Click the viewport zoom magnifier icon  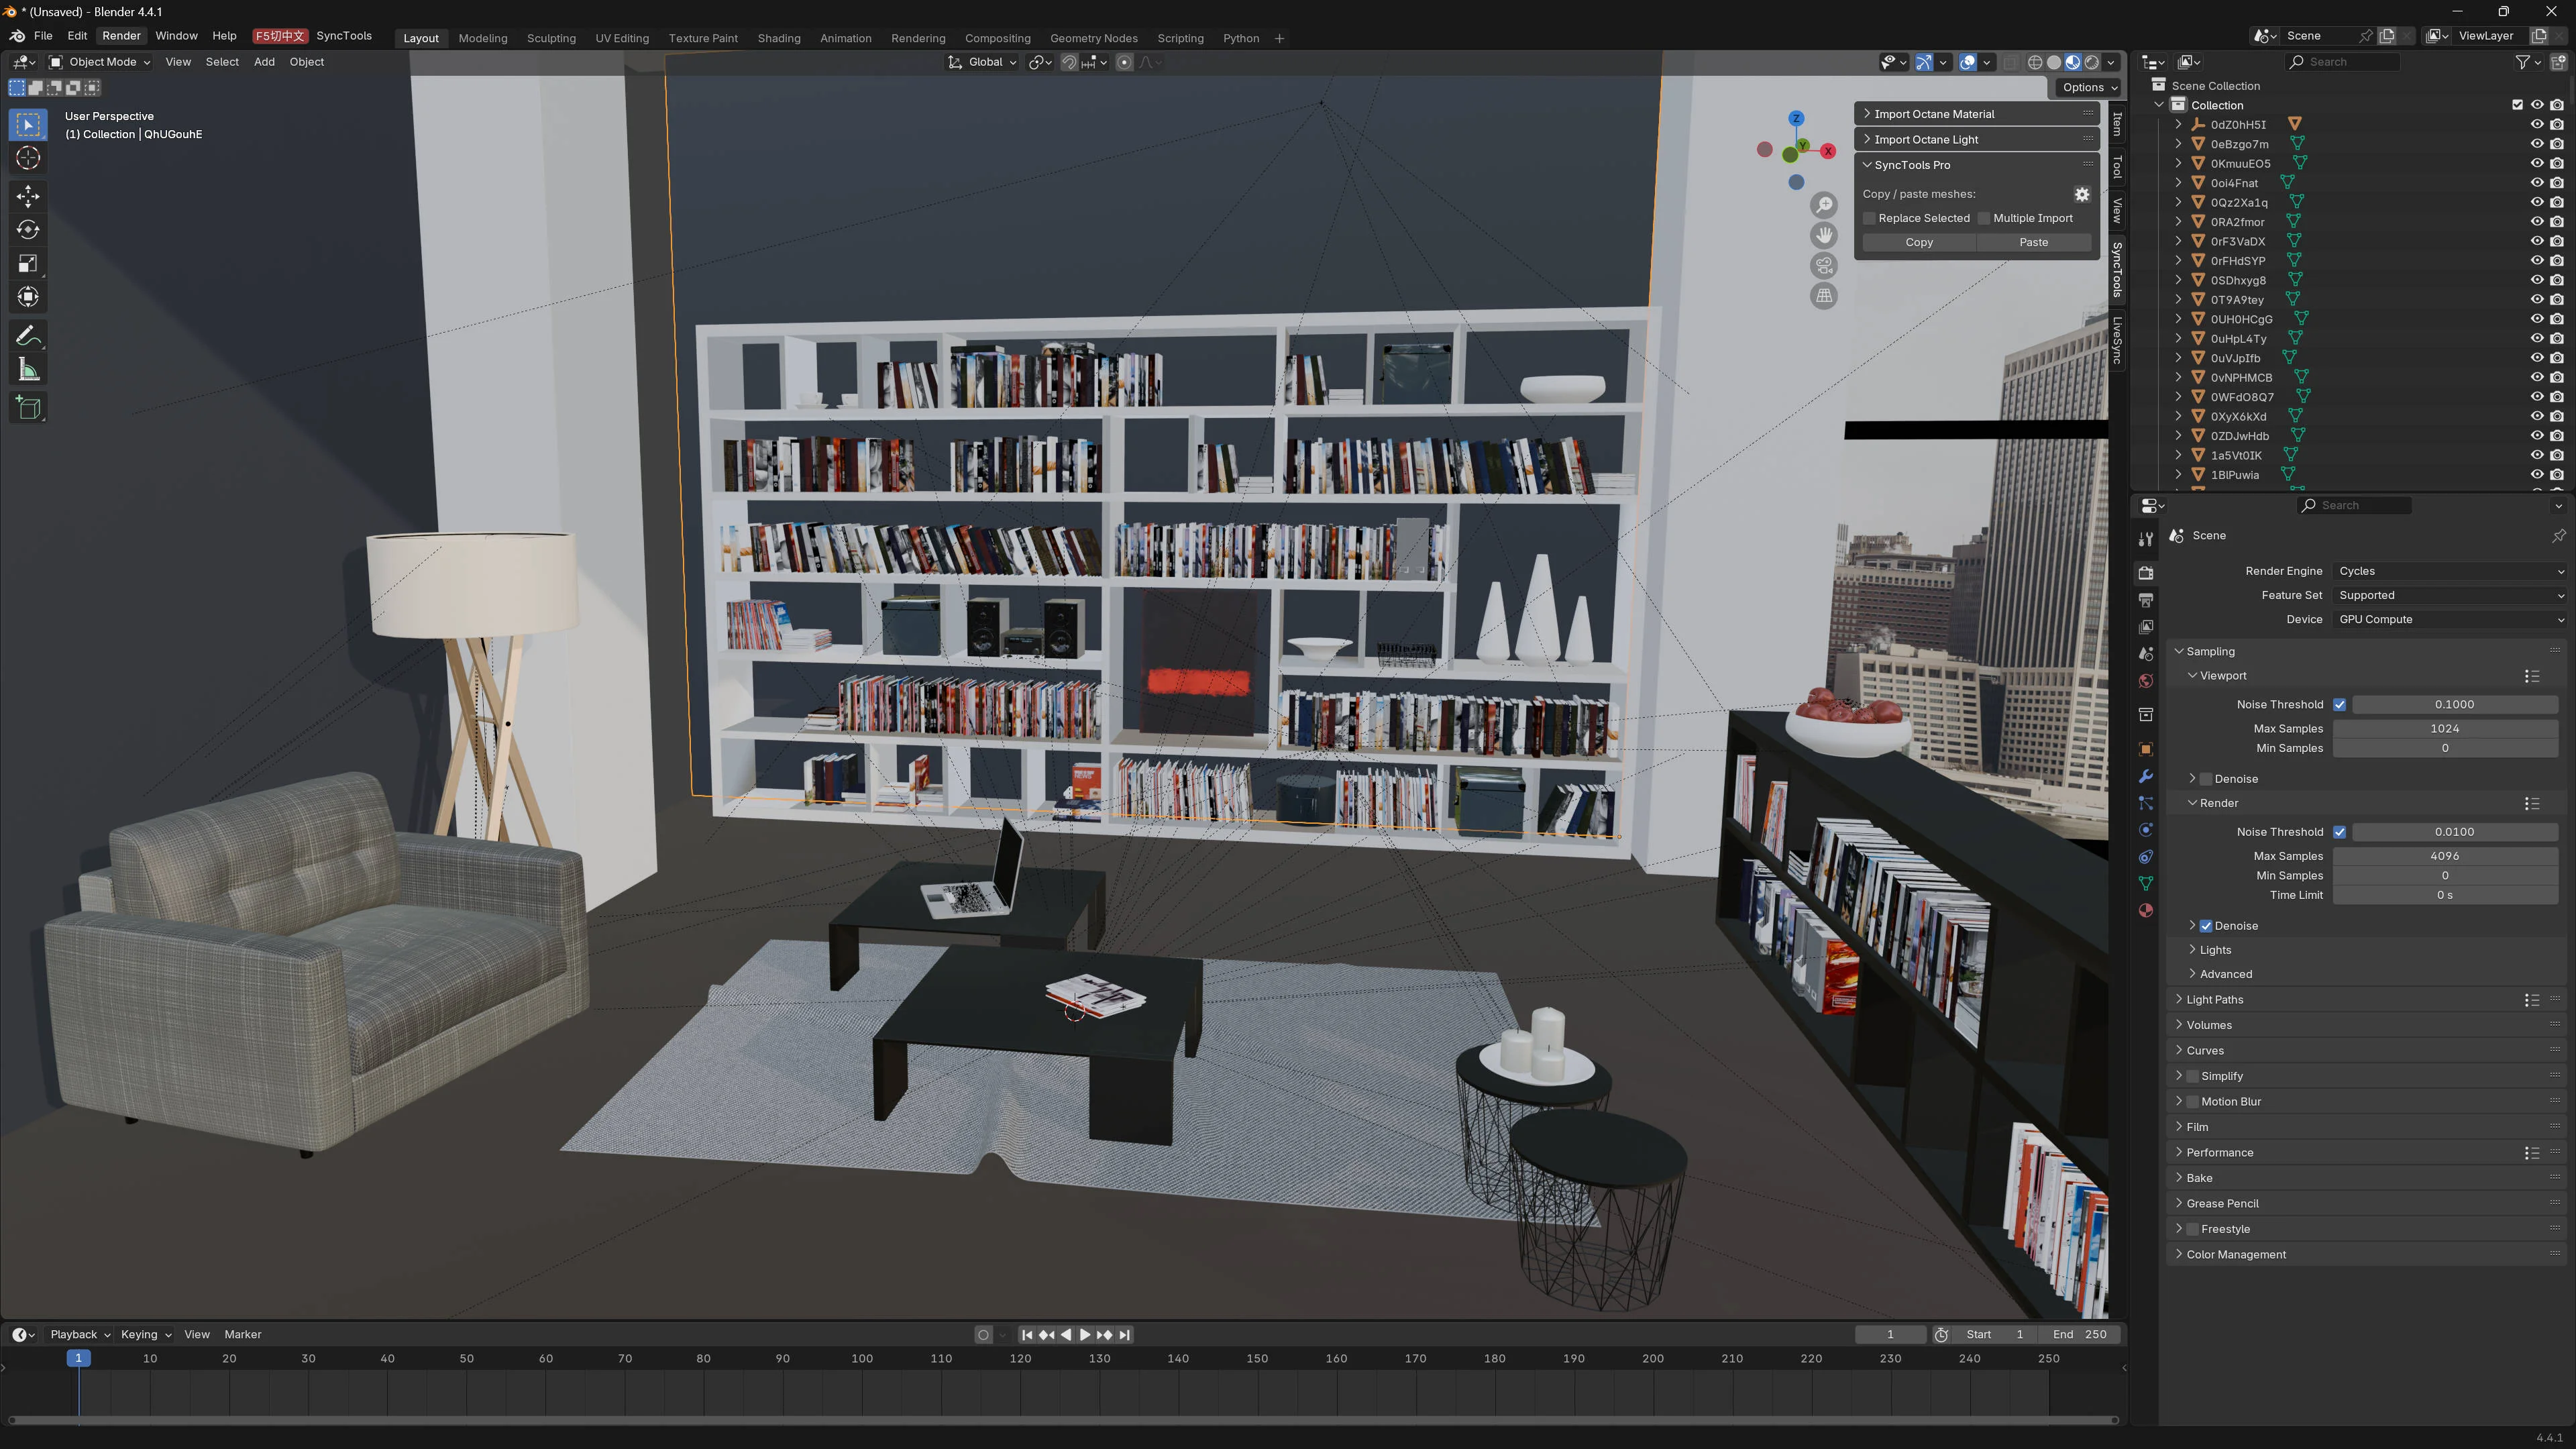[x=1824, y=205]
